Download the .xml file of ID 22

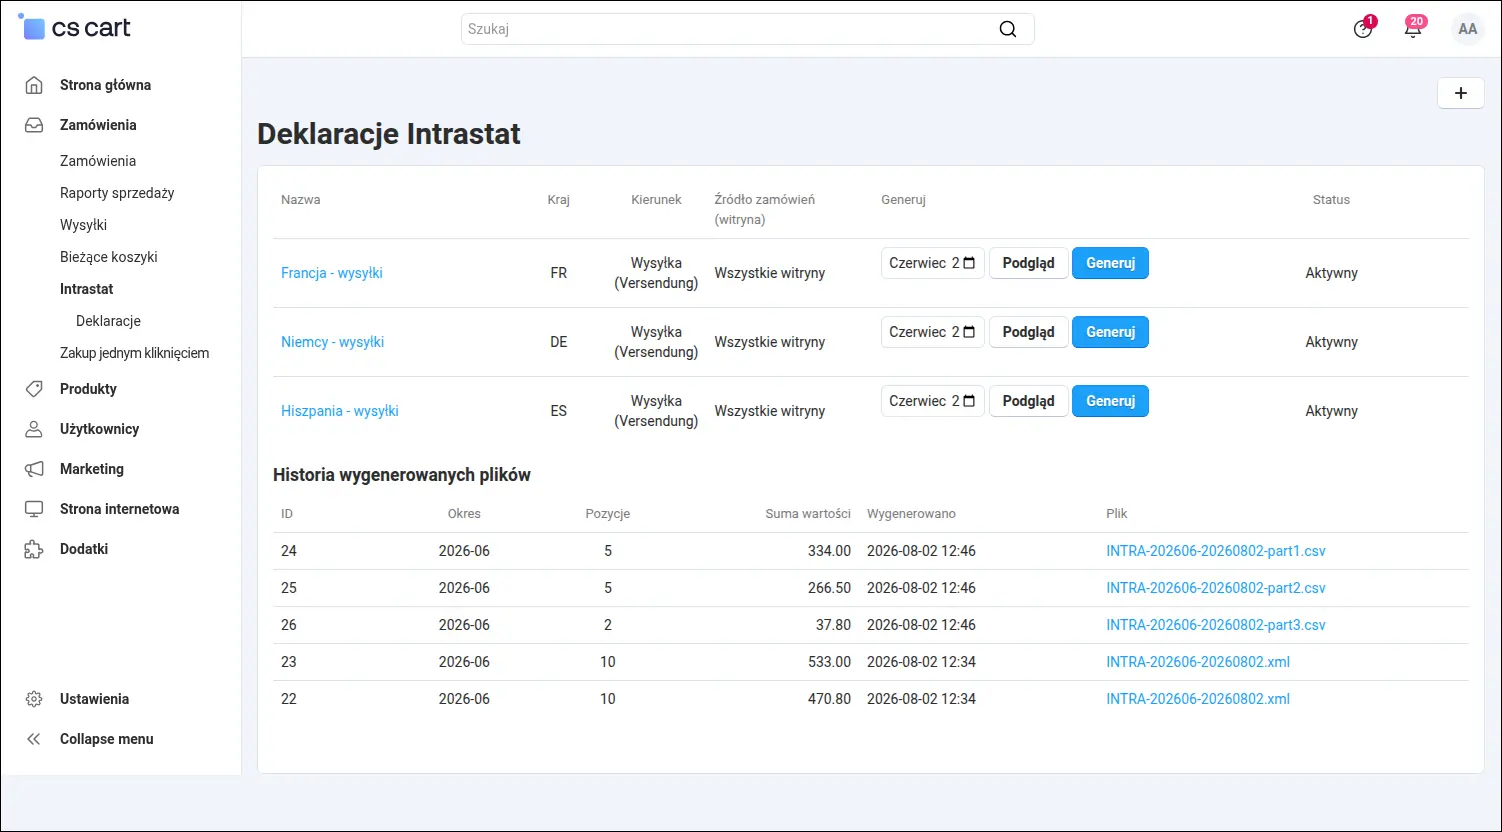click(x=1198, y=699)
